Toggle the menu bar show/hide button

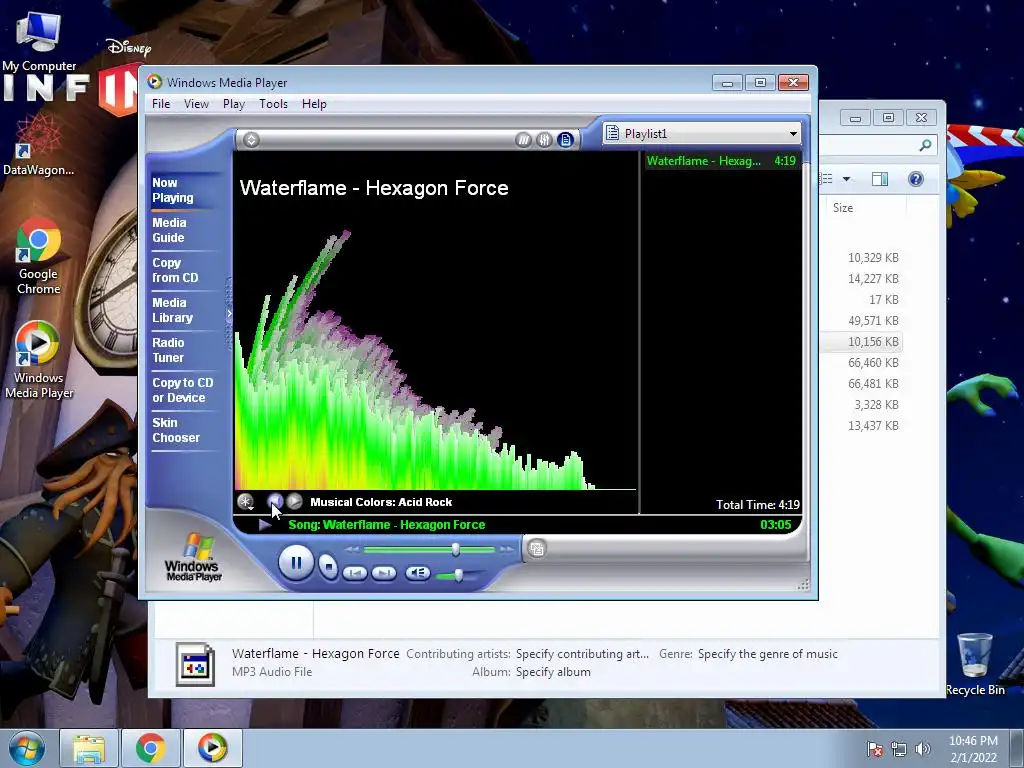251,140
